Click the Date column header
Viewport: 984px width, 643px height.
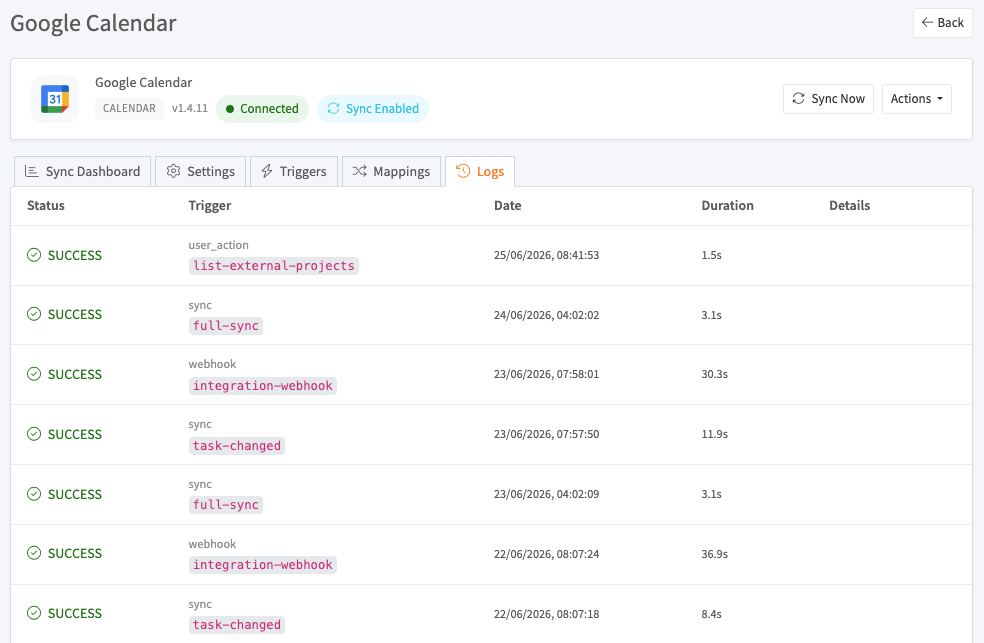(x=508, y=205)
